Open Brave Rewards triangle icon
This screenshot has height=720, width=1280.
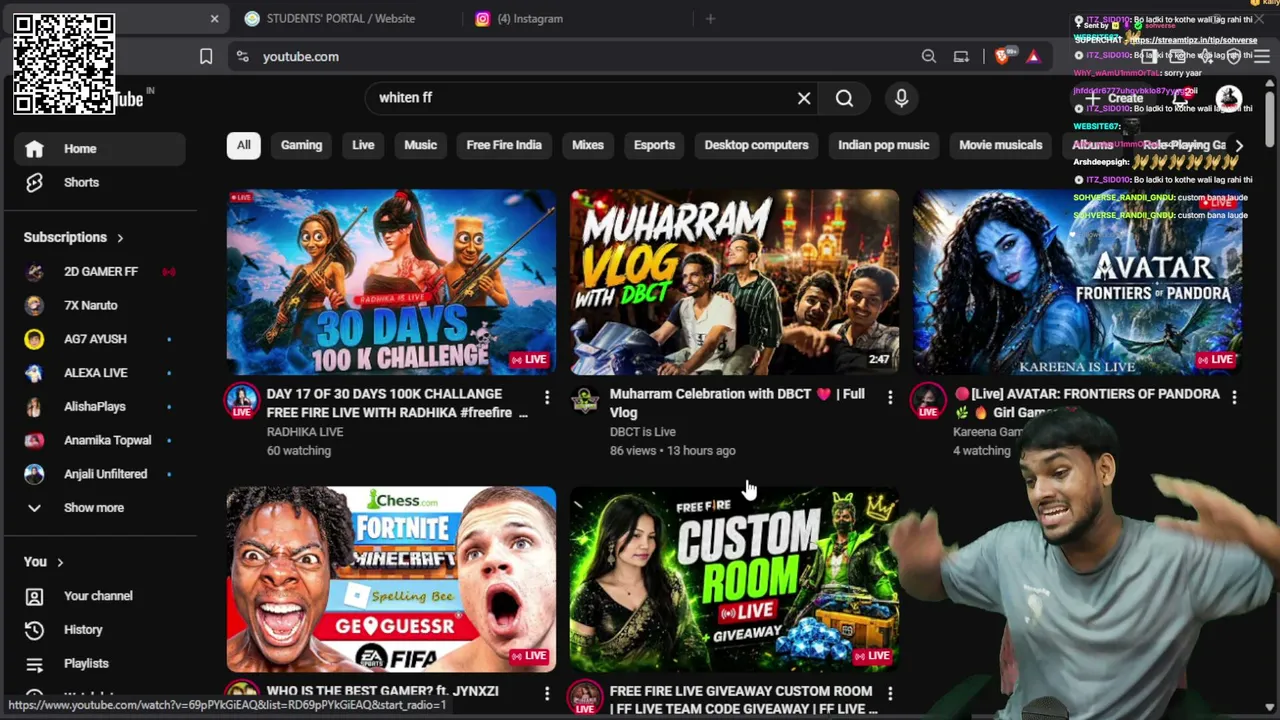point(1033,57)
